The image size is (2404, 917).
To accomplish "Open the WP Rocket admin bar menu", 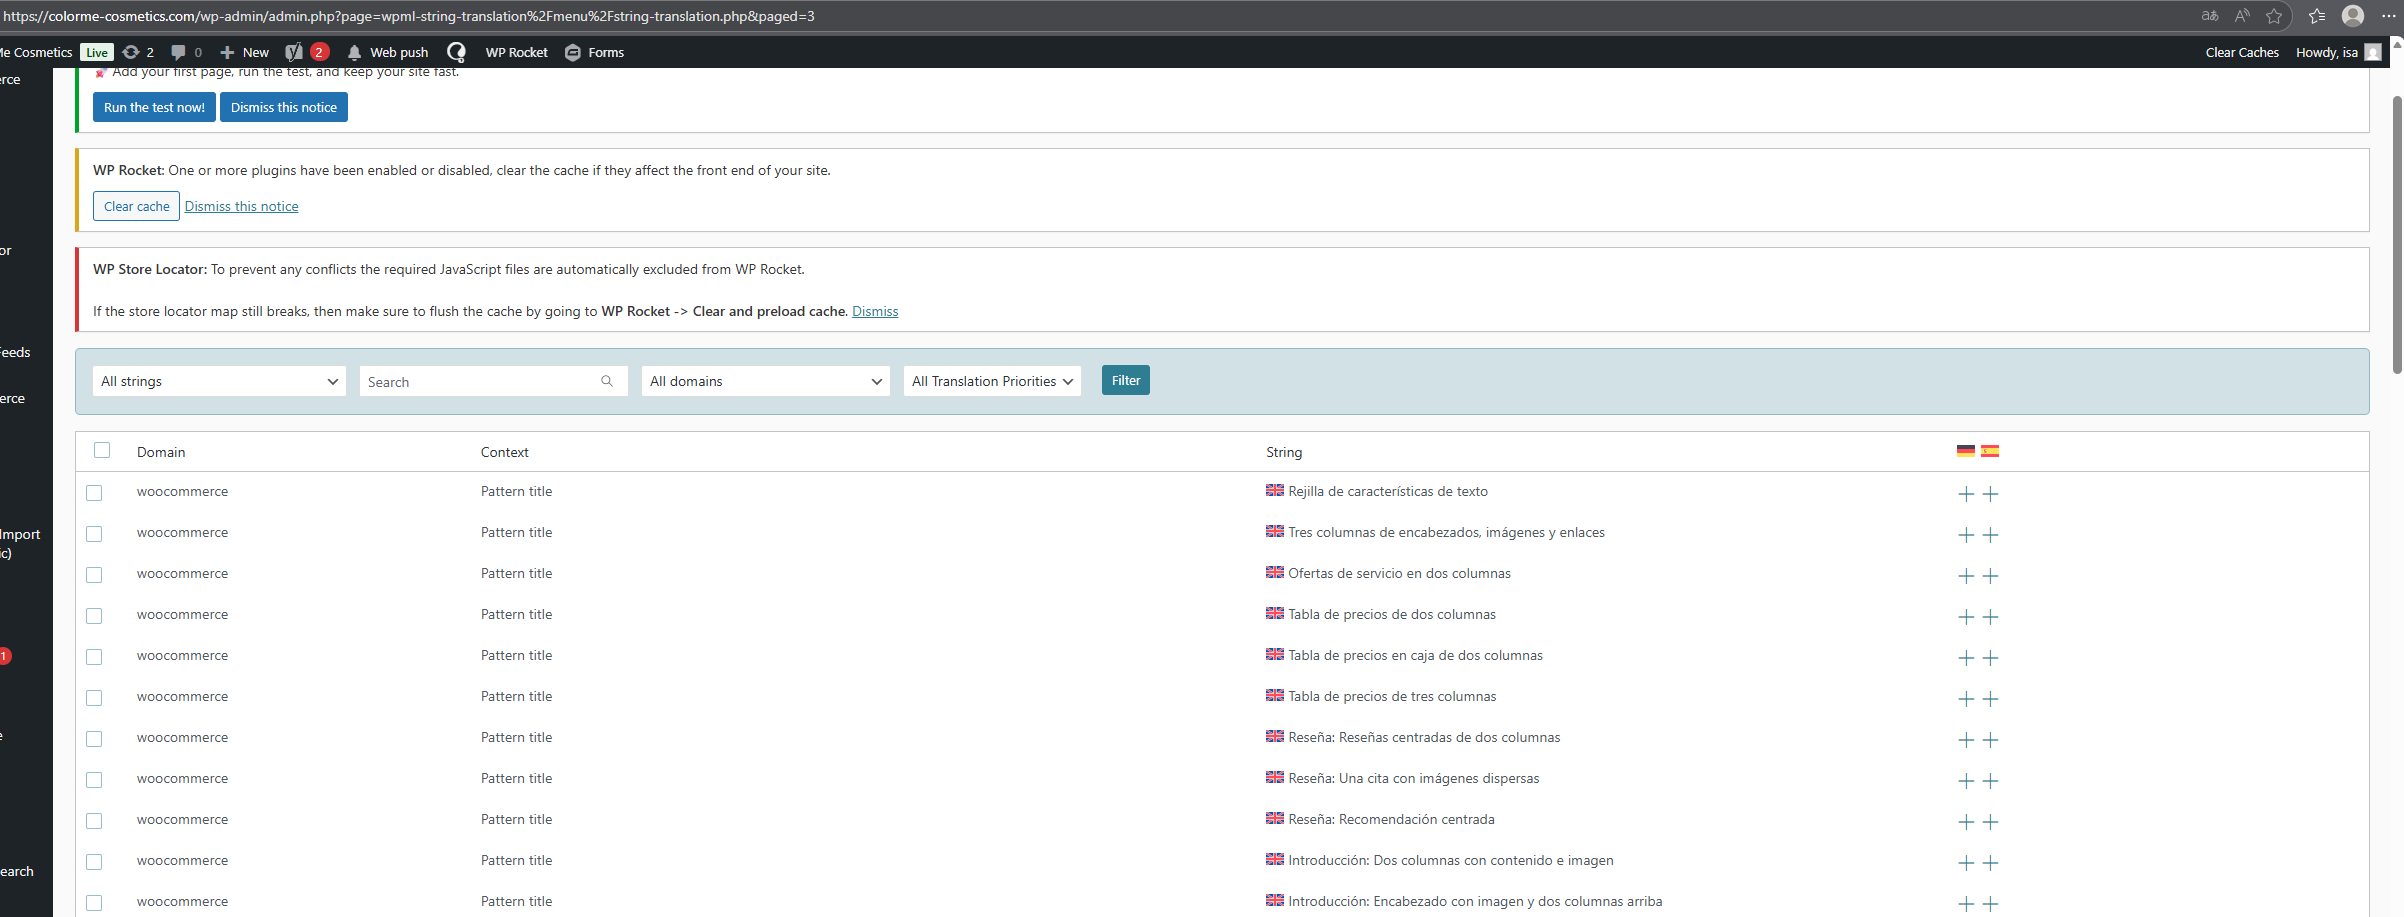I will pyautogui.click(x=516, y=52).
